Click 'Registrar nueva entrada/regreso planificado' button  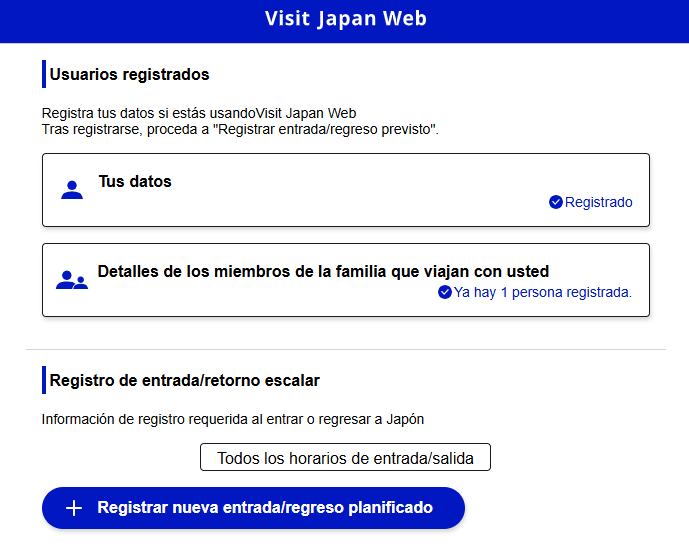tap(254, 508)
